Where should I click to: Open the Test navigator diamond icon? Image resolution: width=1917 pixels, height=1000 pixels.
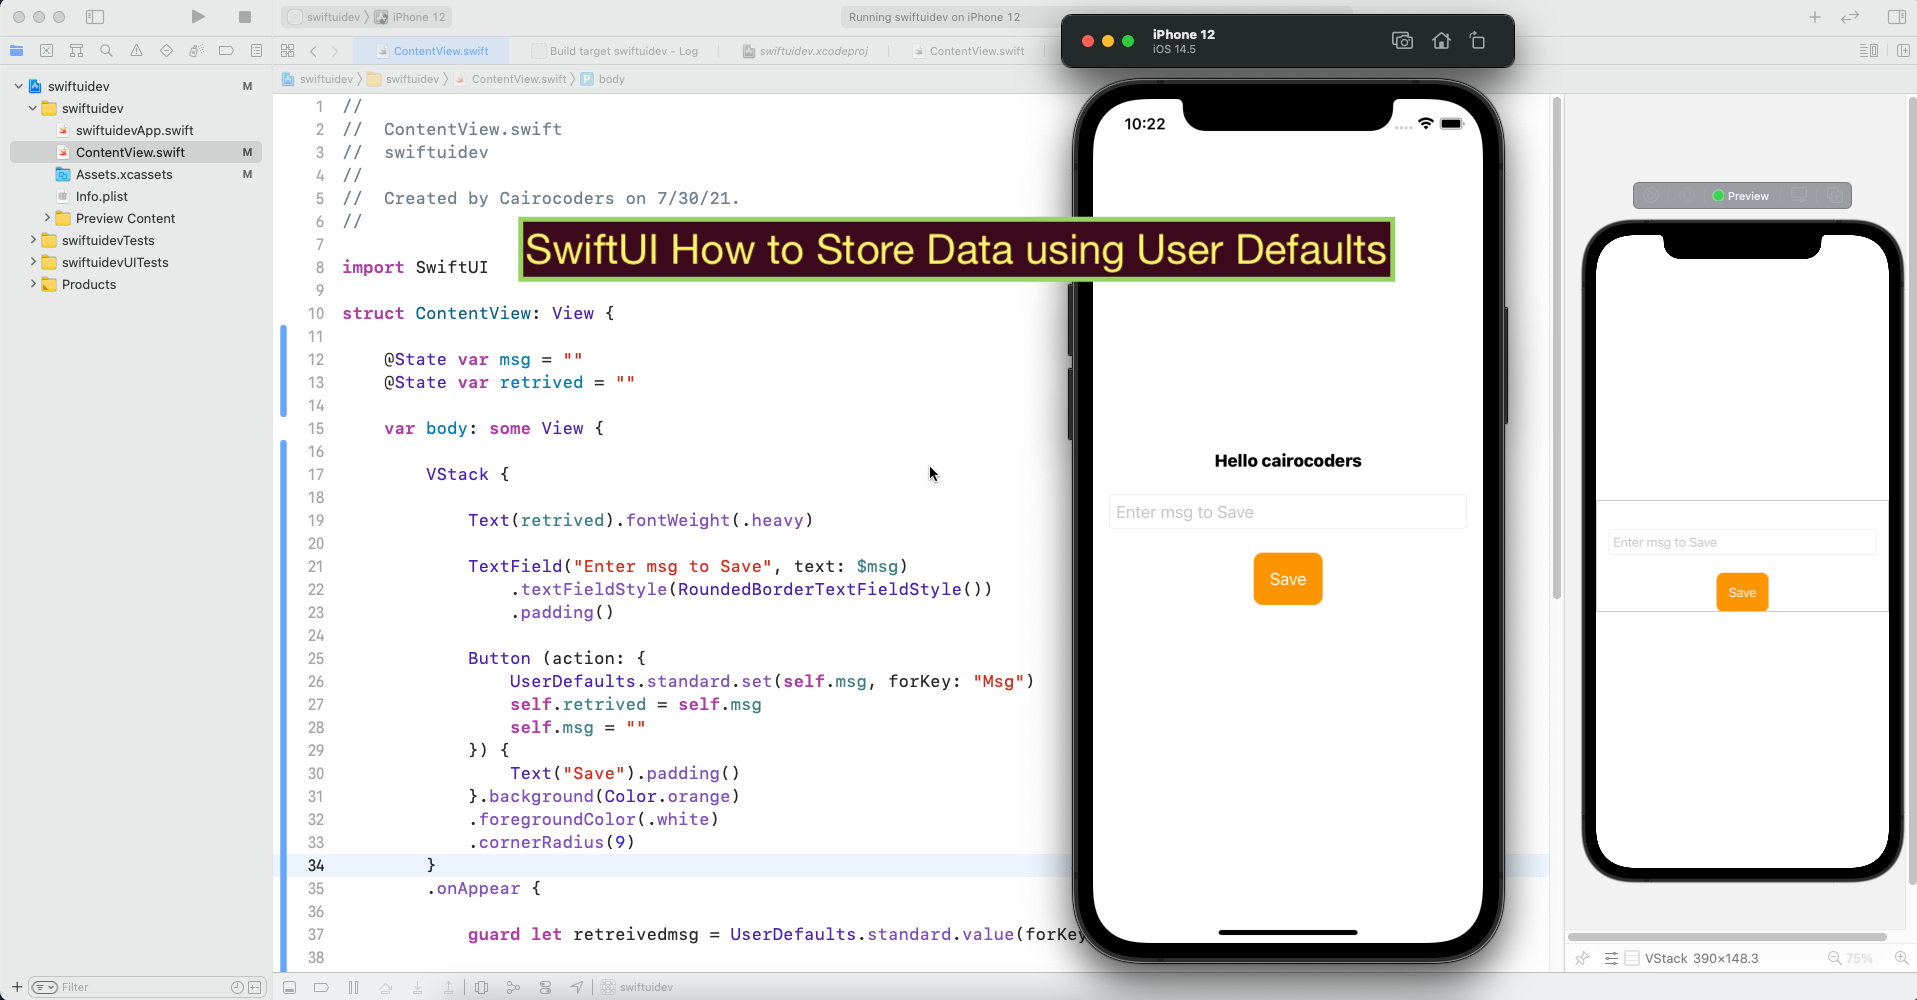(x=166, y=51)
